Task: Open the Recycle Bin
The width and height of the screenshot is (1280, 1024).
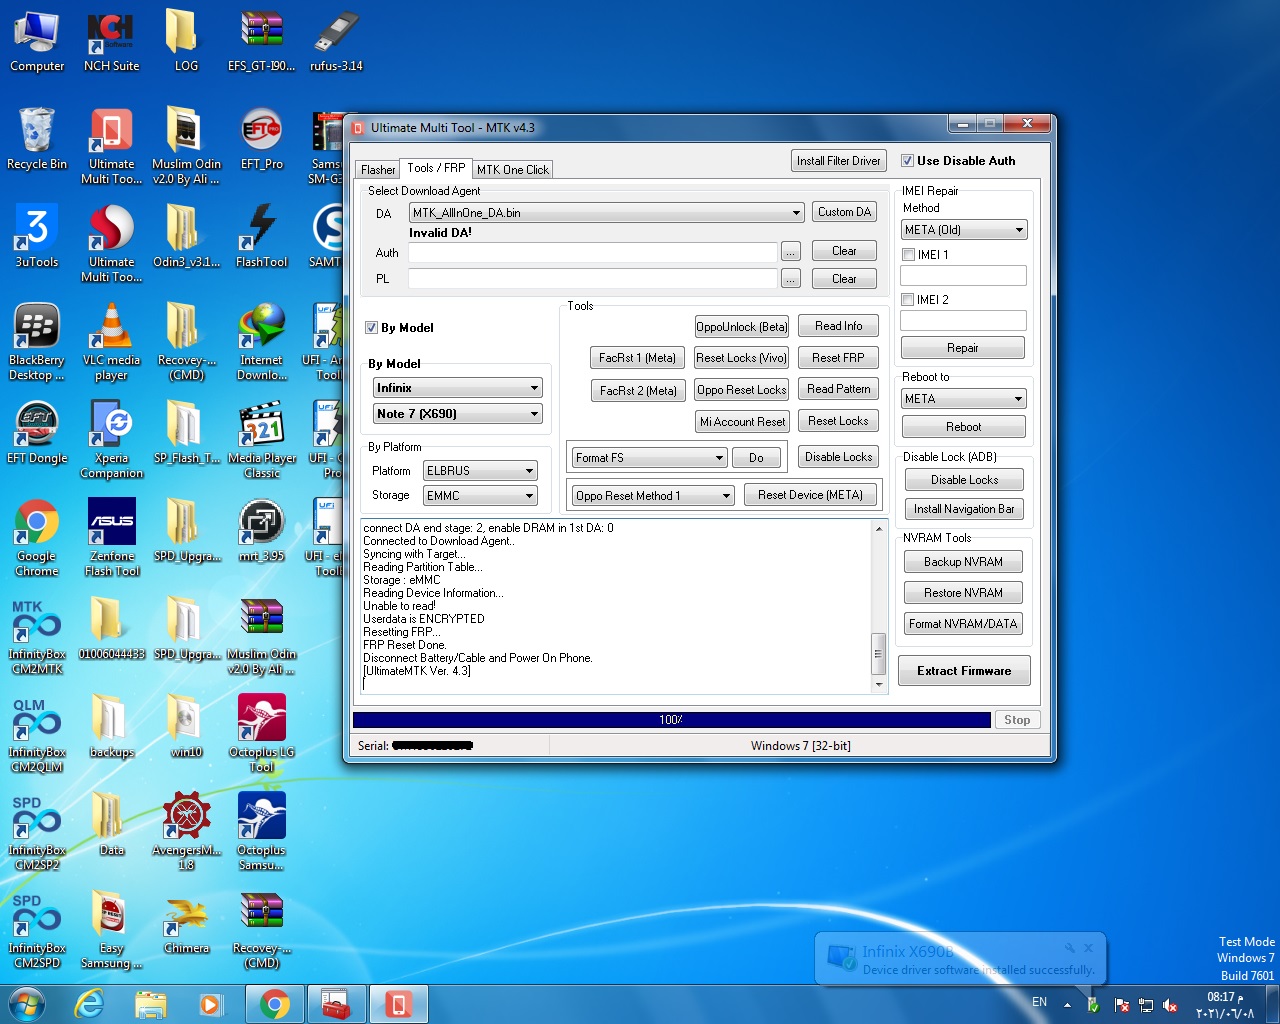Action: pos(37,139)
